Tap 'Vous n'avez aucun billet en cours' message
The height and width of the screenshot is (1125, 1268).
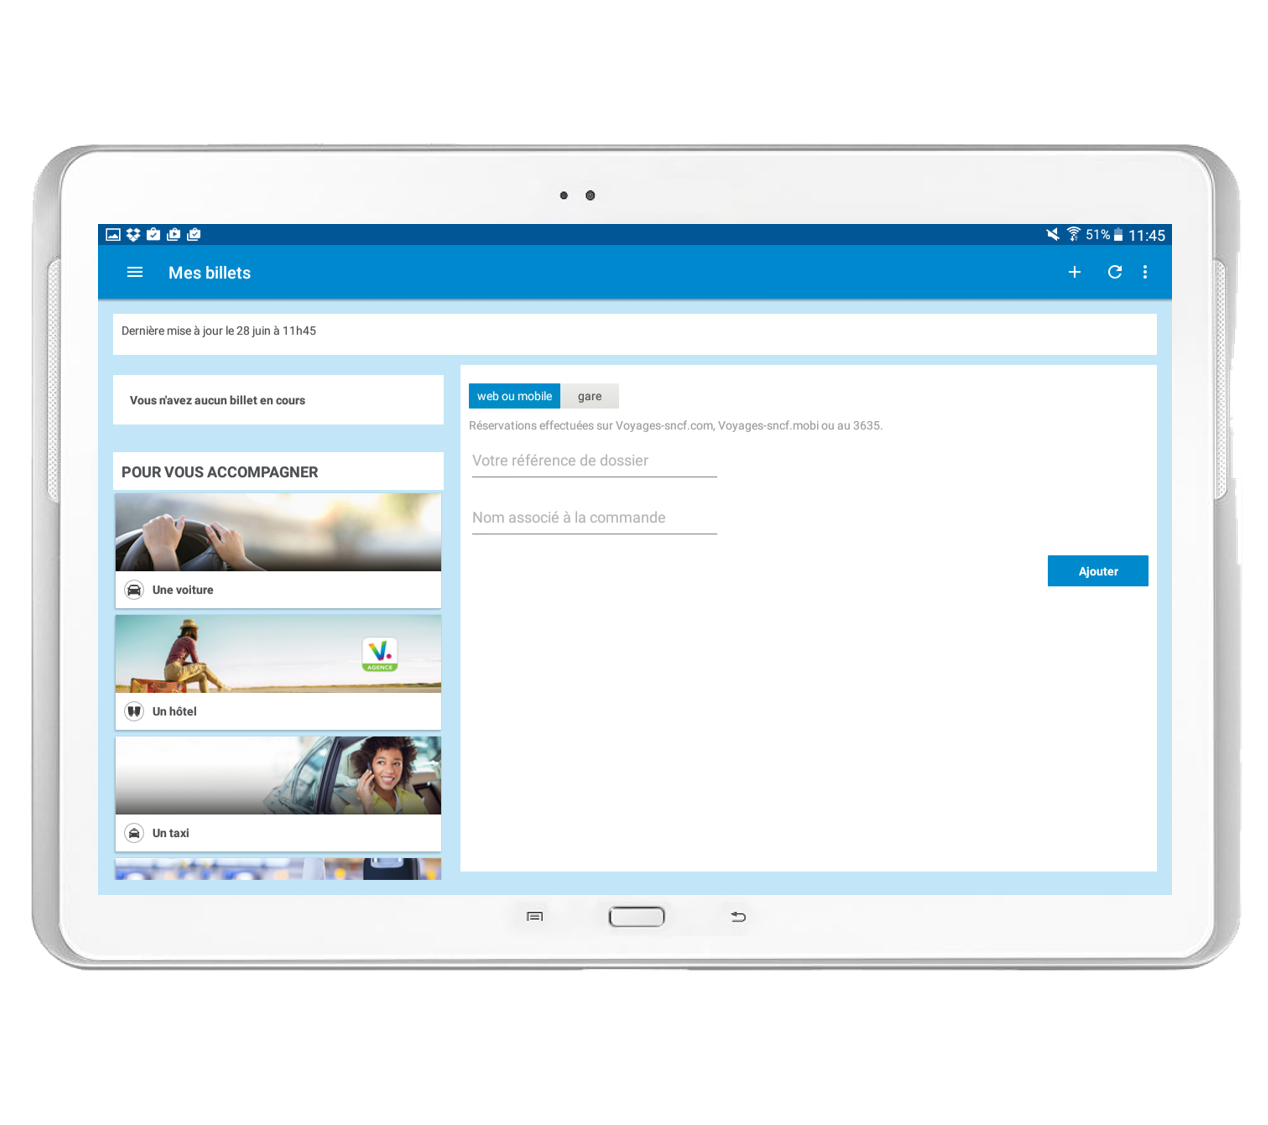click(217, 400)
